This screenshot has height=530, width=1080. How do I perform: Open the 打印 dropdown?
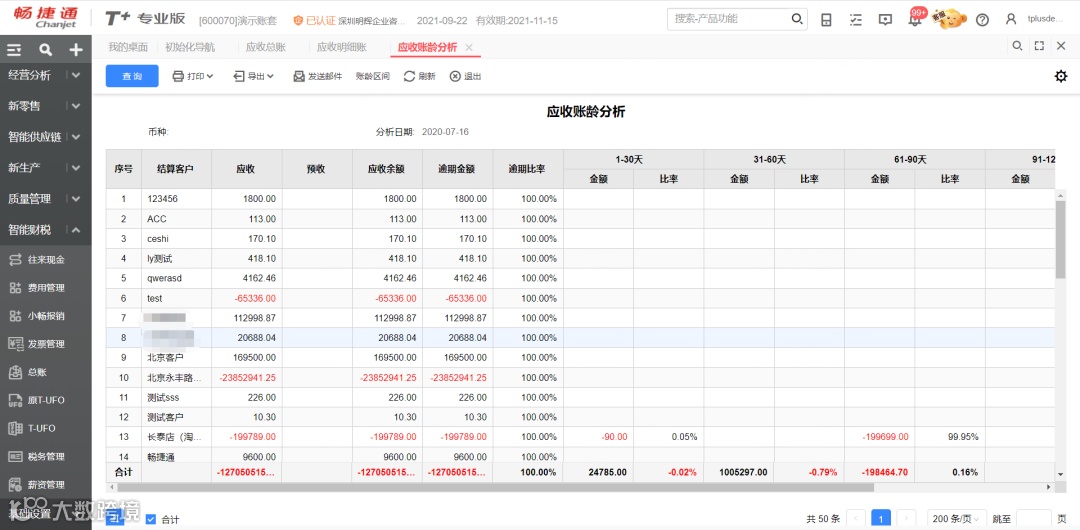click(193, 77)
